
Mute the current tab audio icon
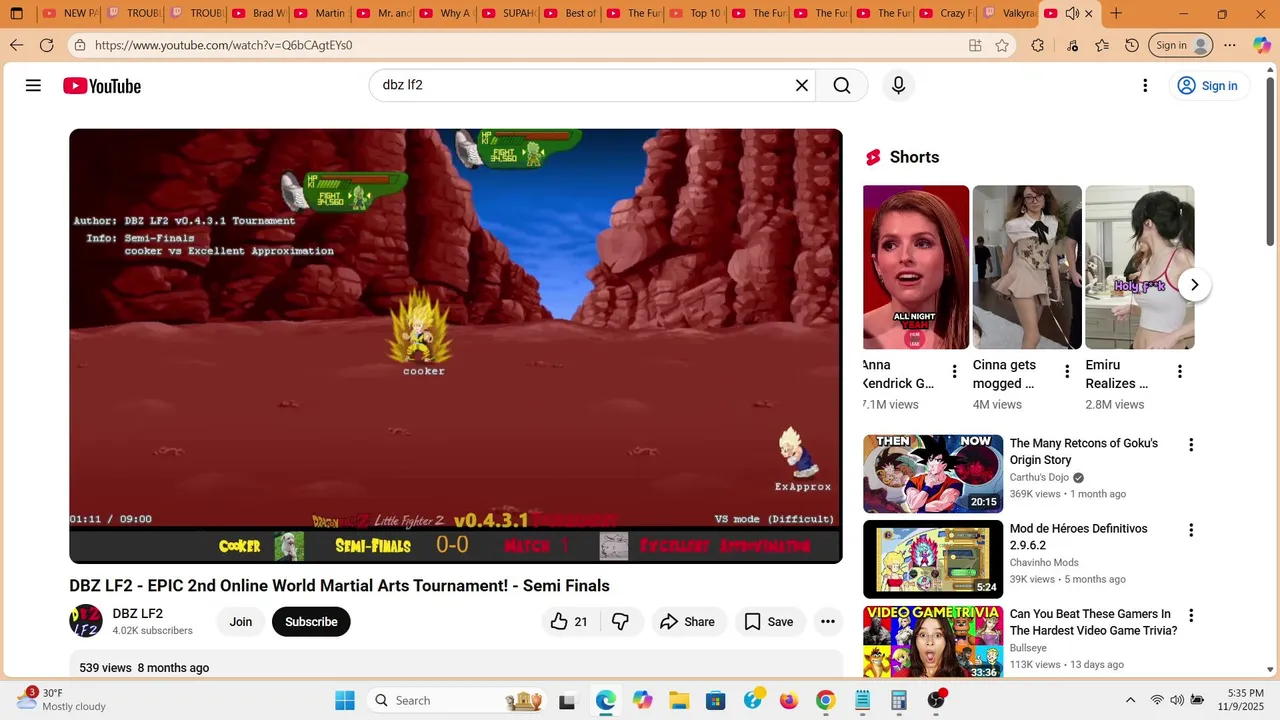(1072, 13)
